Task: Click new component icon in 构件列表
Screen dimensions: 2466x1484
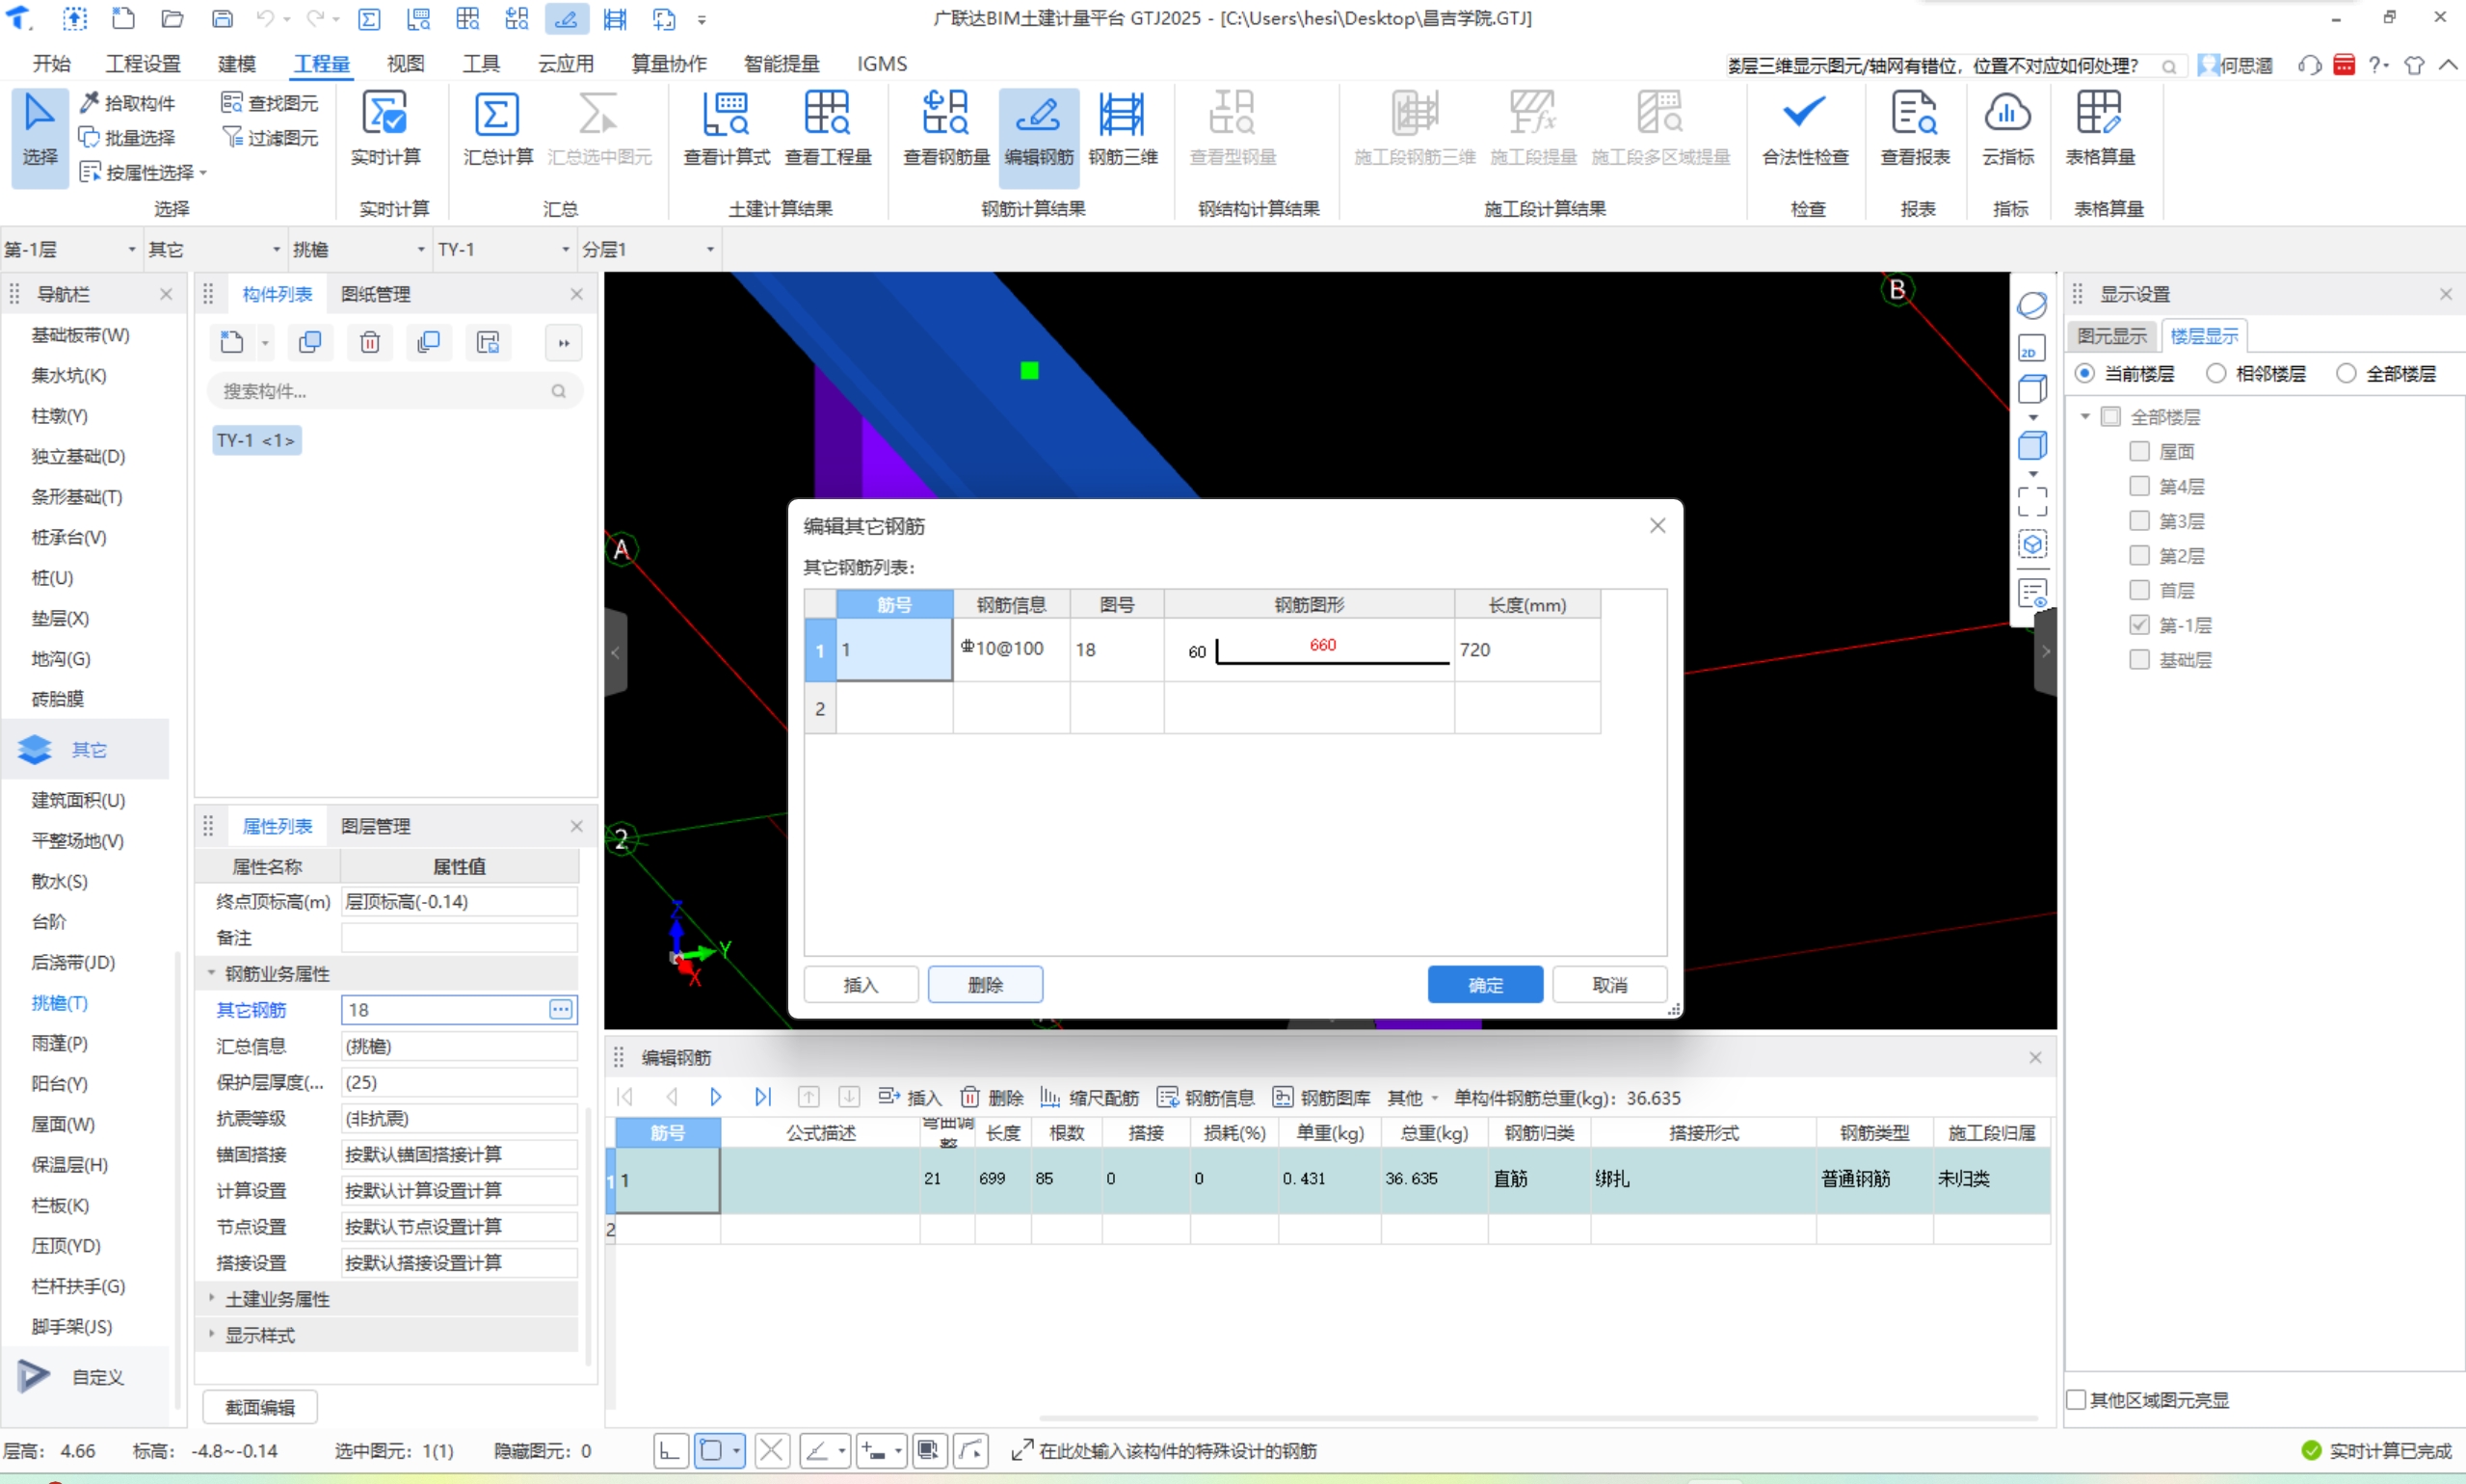Action: (232, 343)
